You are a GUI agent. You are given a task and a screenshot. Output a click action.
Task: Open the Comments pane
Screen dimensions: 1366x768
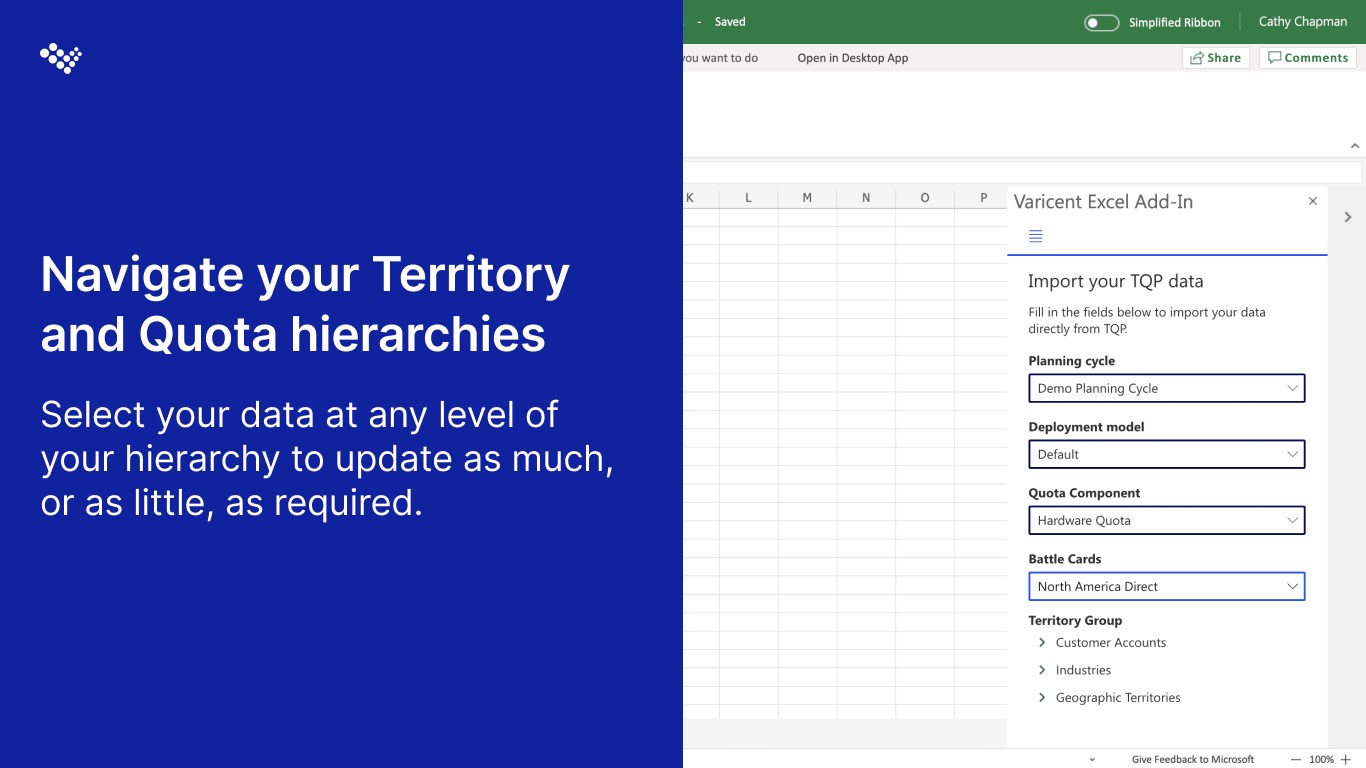coord(1308,58)
